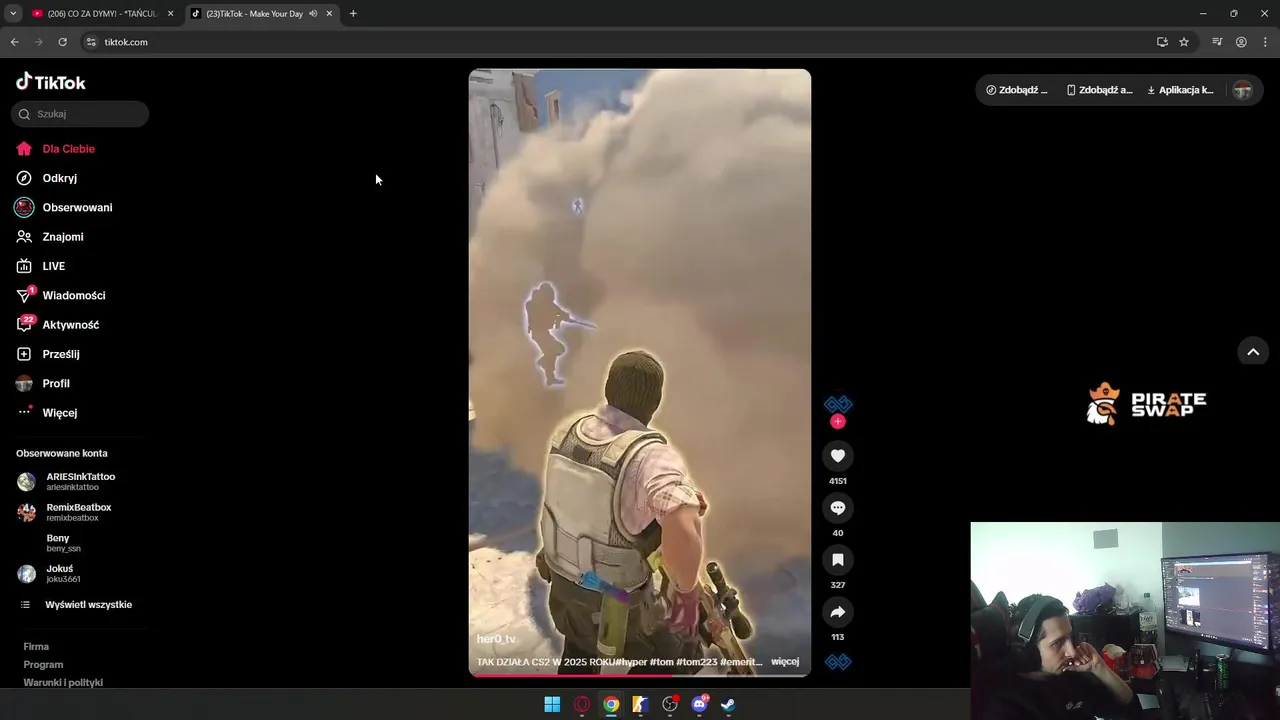This screenshot has width=1280, height=720.
Task: Expand the Więcej sidebar menu
Action: coord(47,413)
